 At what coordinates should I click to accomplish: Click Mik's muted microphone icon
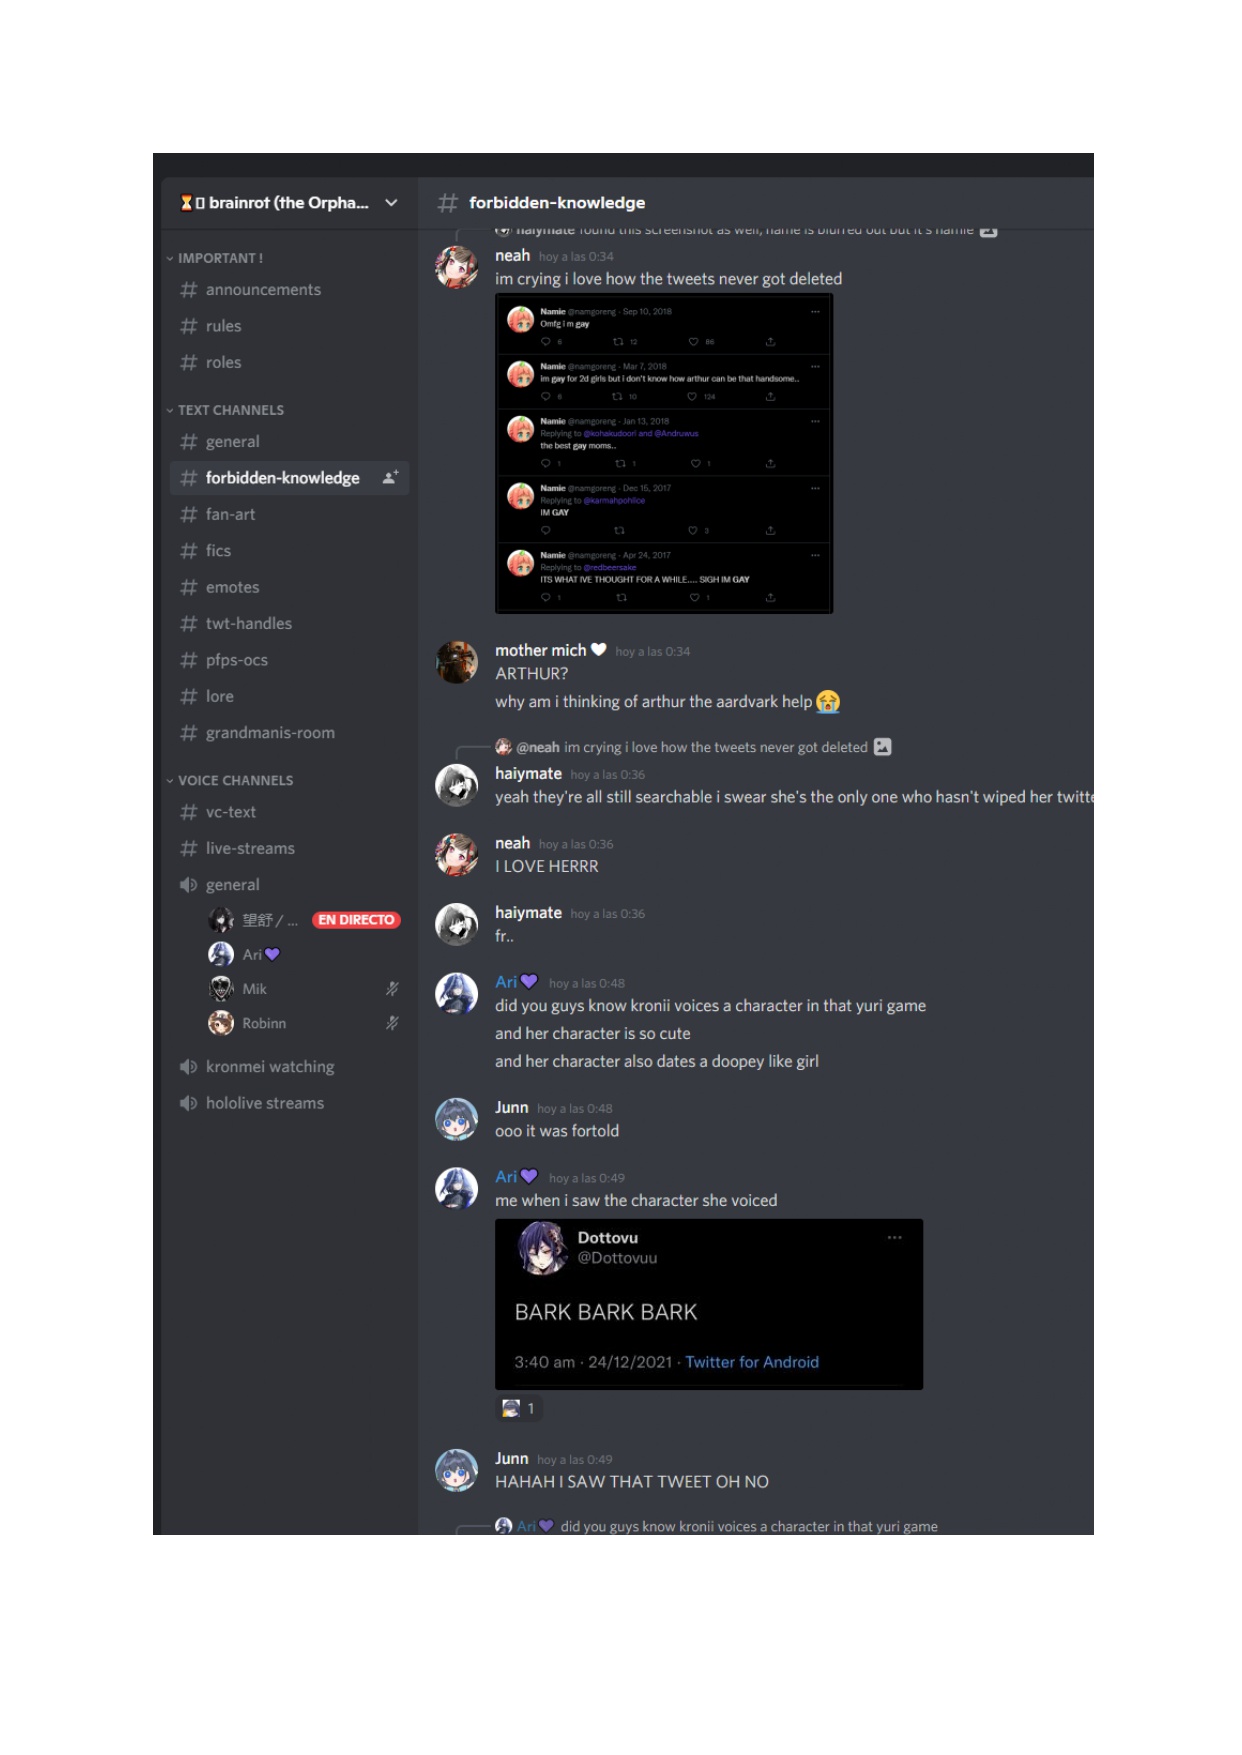tap(392, 989)
